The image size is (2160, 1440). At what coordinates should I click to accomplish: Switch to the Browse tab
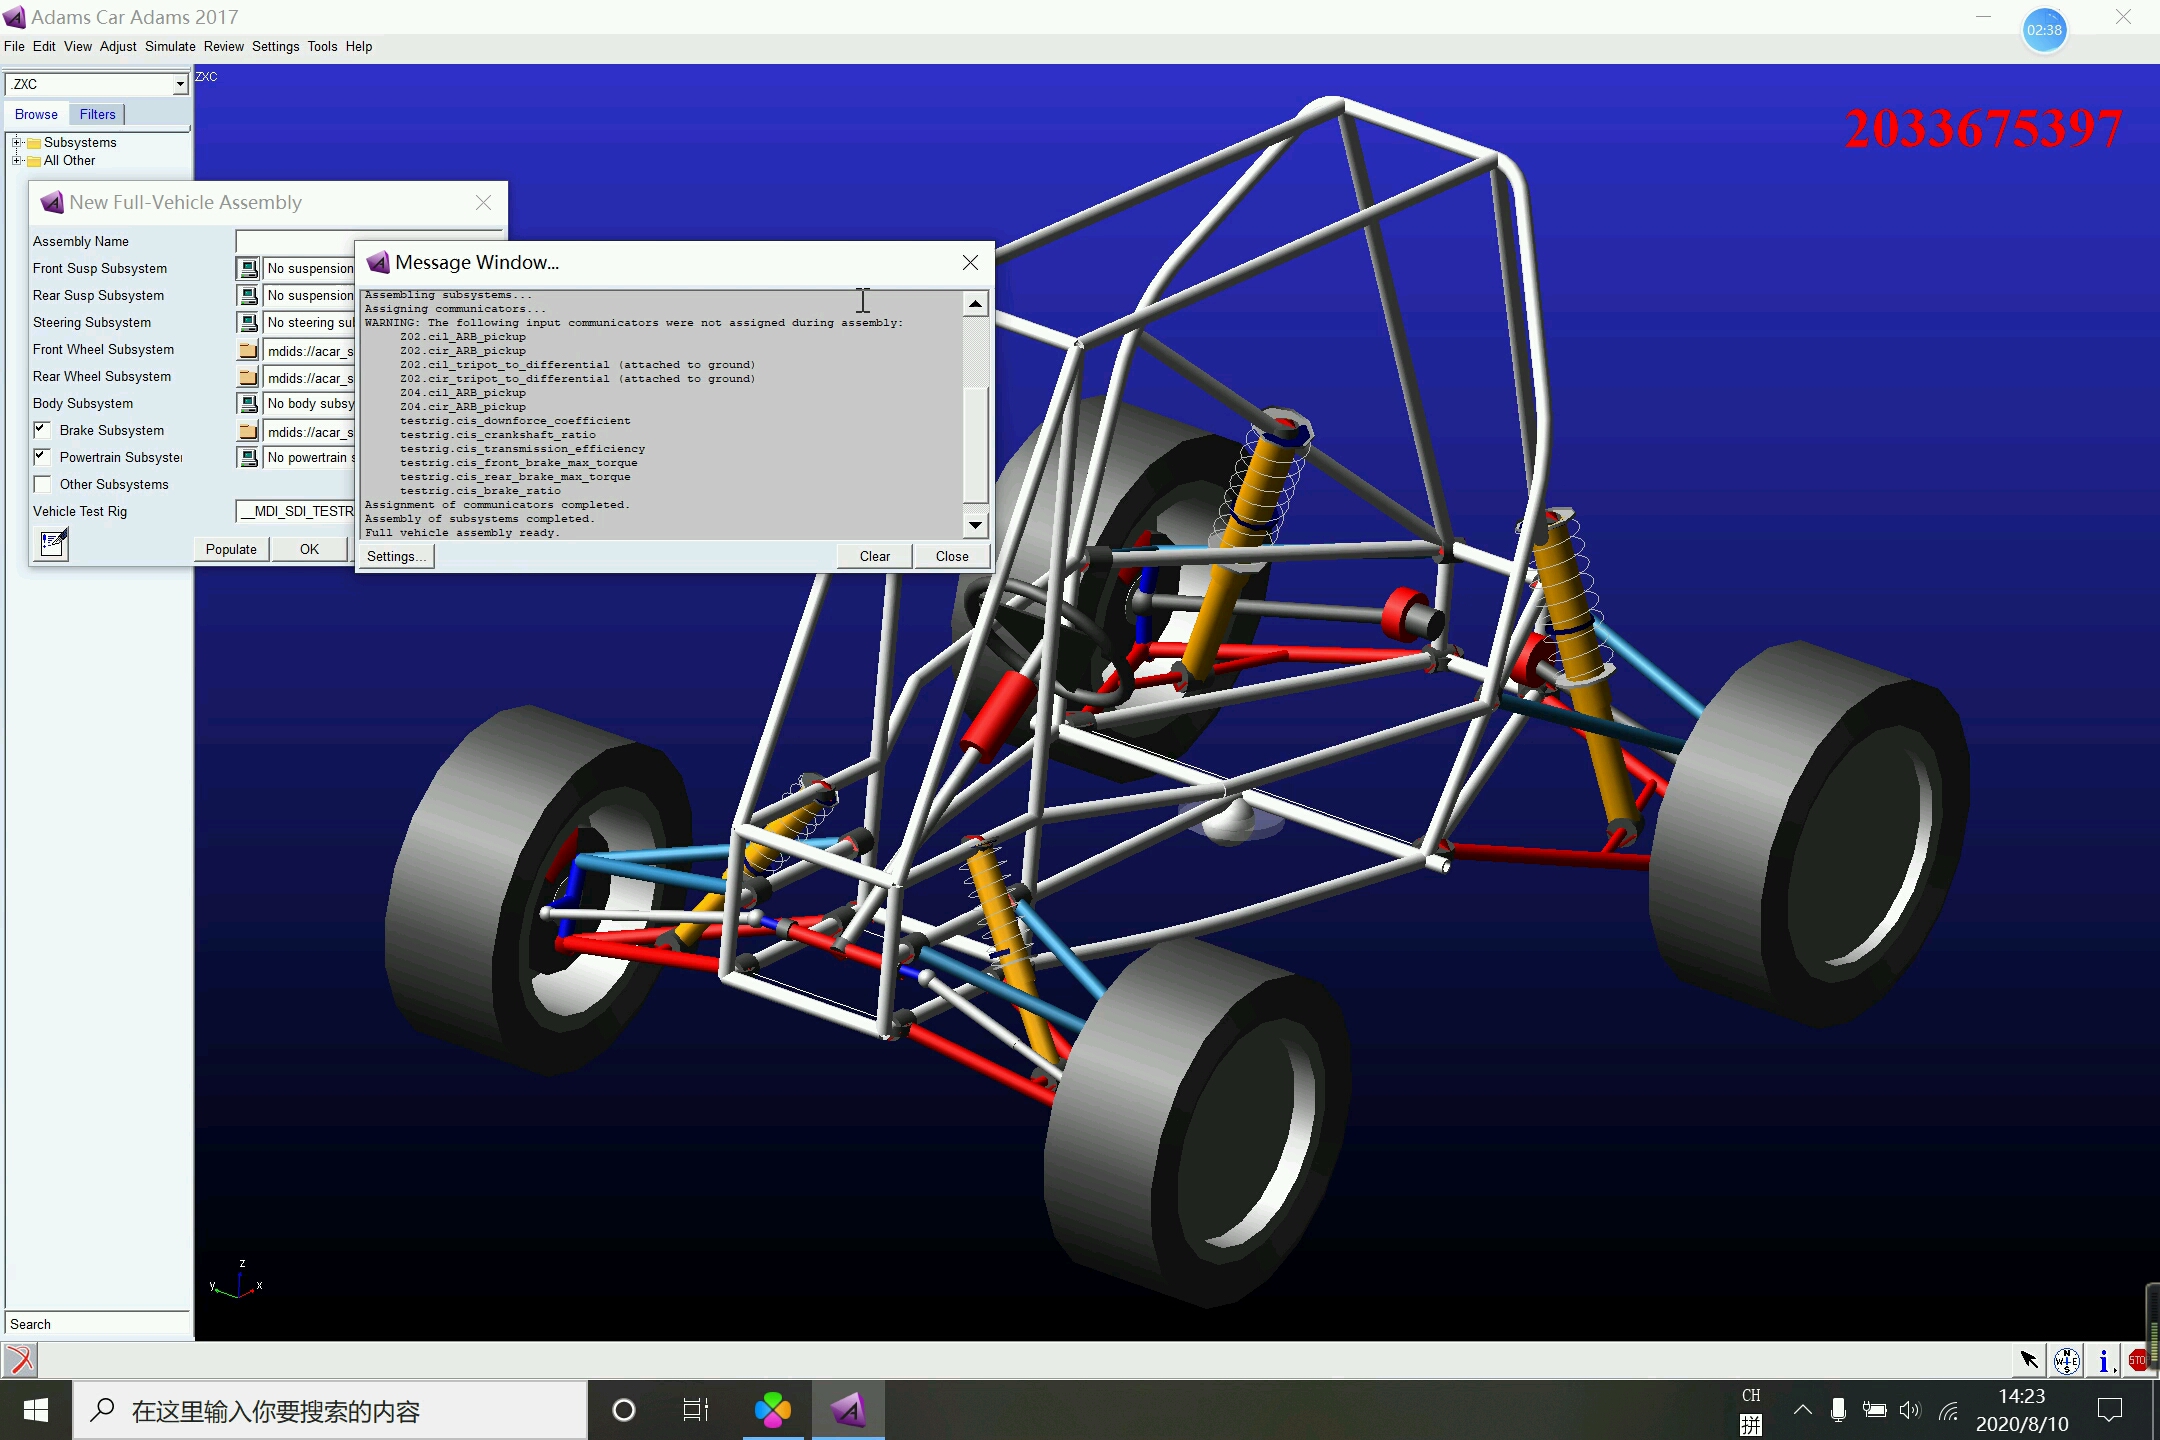pyautogui.click(x=36, y=114)
